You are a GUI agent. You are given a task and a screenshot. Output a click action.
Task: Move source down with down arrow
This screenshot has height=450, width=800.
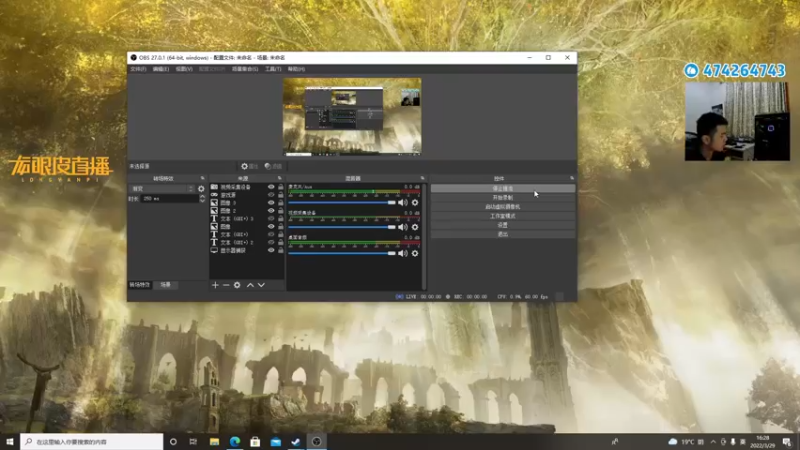click(261, 285)
